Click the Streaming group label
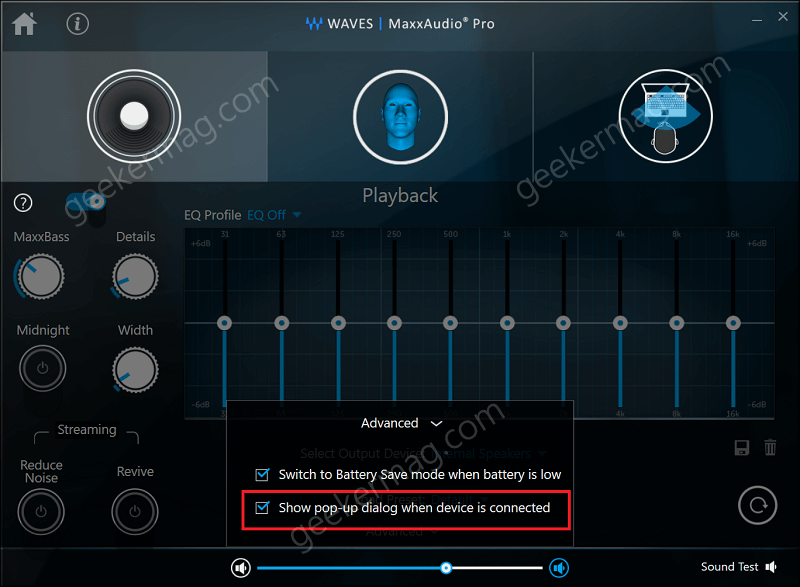This screenshot has height=587, width=800. [87, 430]
